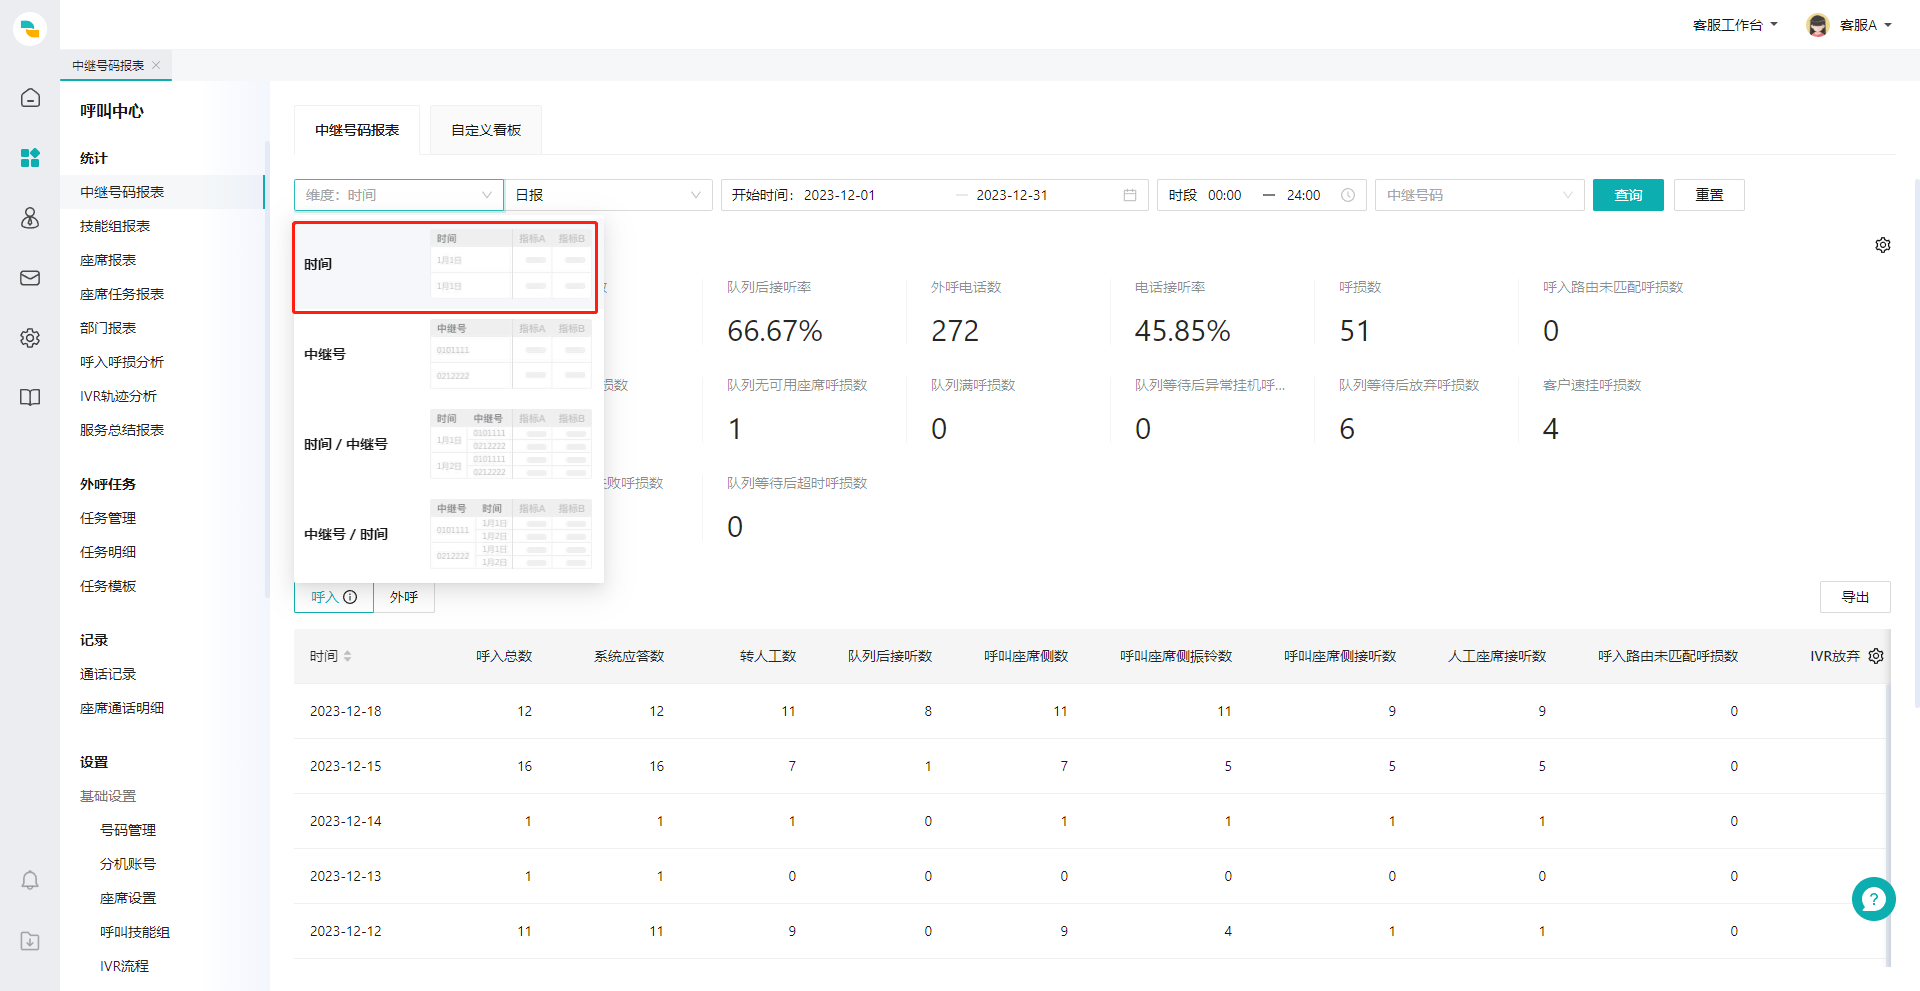Screen dimensions: 1920x991
Task: Open the 维度 dimension dropdown
Action: point(398,195)
